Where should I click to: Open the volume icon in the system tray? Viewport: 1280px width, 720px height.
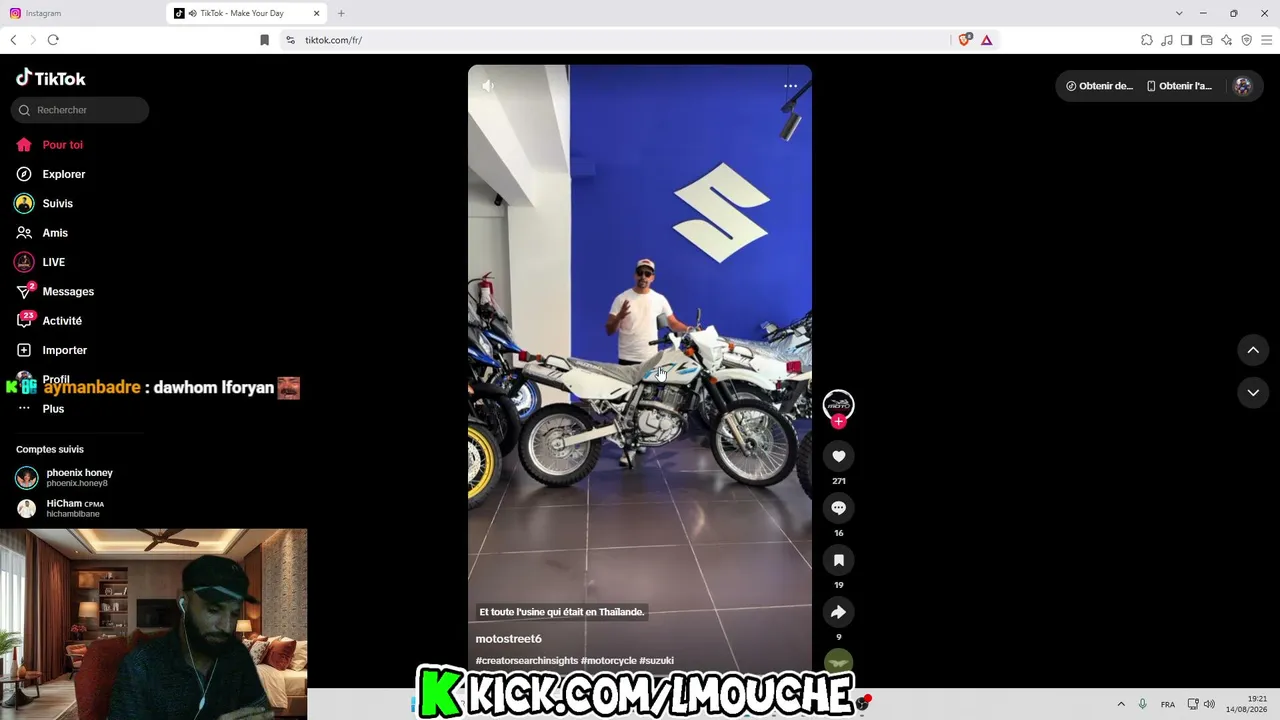pos(1209,704)
